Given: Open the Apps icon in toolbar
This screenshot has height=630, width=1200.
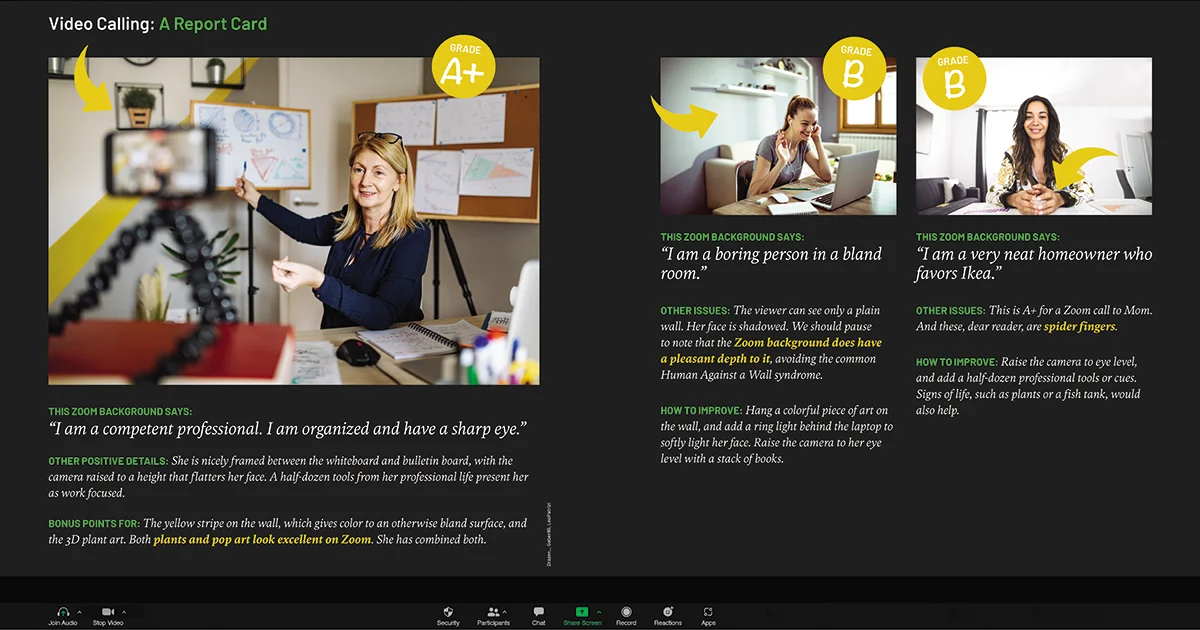Looking at the screenshot, I should (708, 611).
